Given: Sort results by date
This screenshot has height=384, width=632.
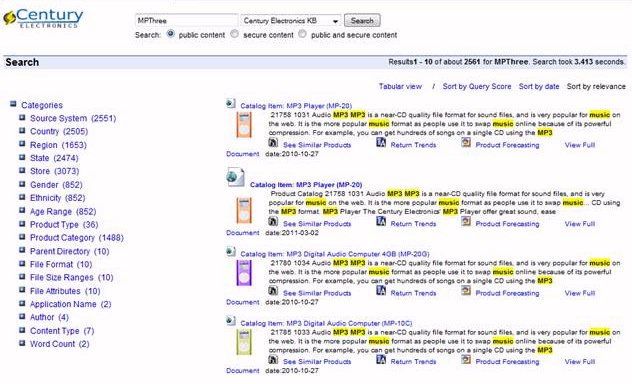Looking at the screenshot, I should [539, 86].
